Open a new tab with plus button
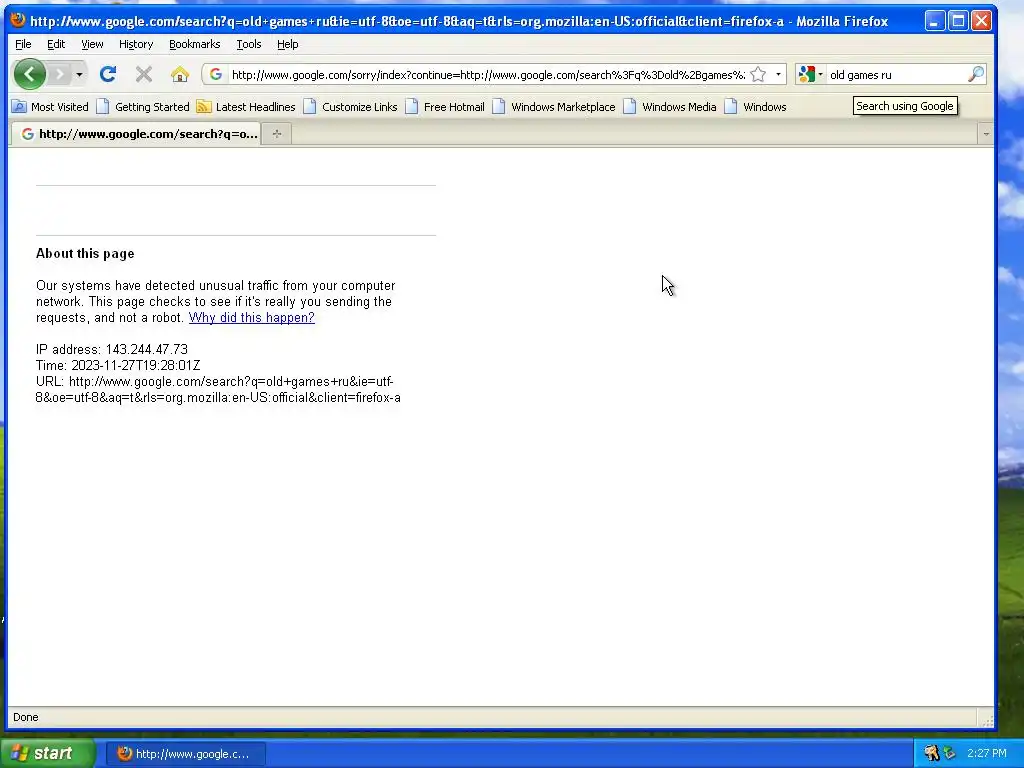 pyautogui.click(x=277, y=134)
